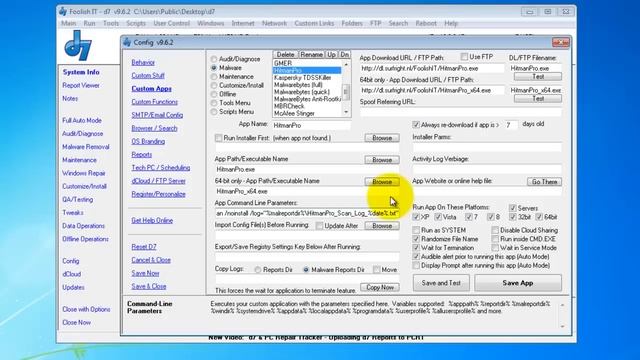Select the Offline radio option
The height and width of the screenshot is (360, 640).
214,94
